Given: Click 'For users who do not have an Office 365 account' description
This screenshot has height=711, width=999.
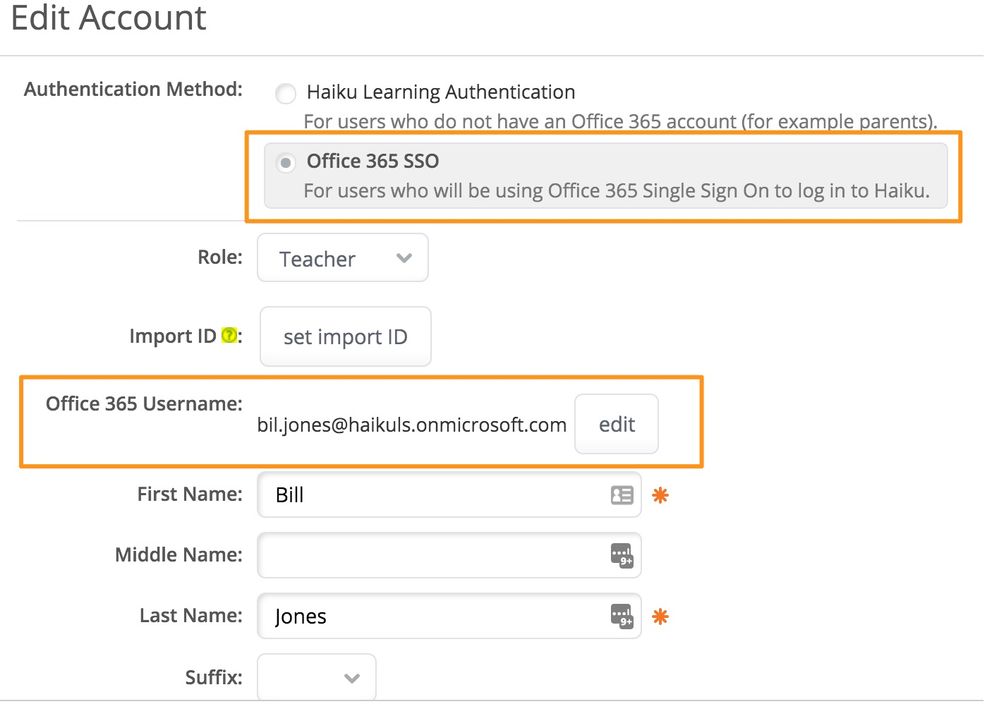Looking at the screenshot, I should (x=620, y=121).
